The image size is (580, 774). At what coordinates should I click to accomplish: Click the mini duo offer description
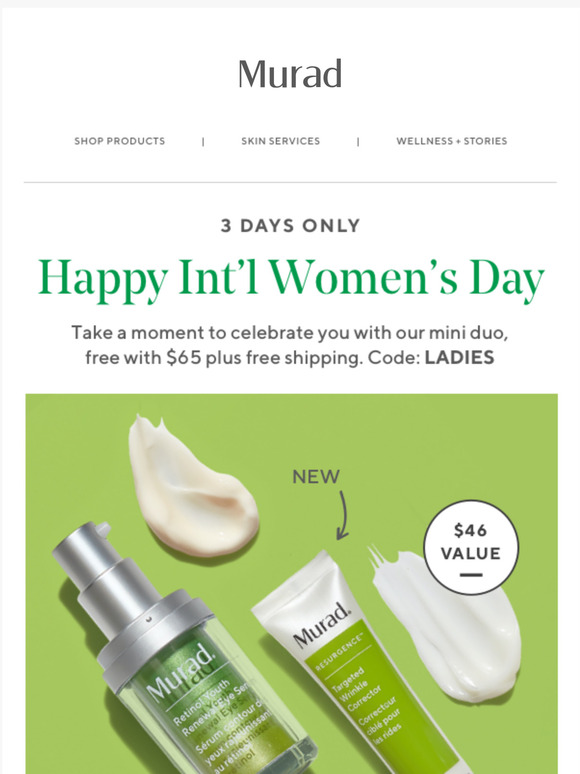click(x=290, y=345)
